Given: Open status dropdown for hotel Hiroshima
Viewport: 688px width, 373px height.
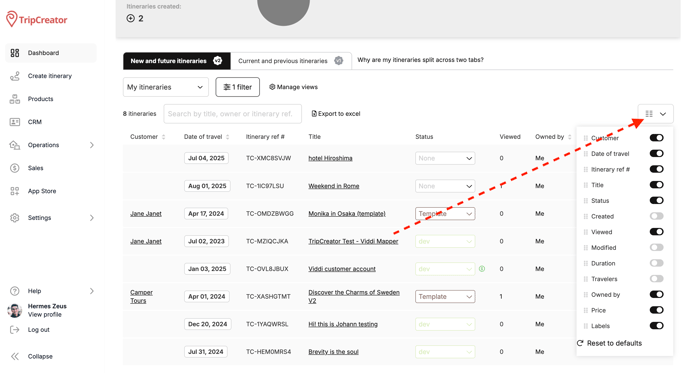Looking at the screenshot, I should pos(445,158).
